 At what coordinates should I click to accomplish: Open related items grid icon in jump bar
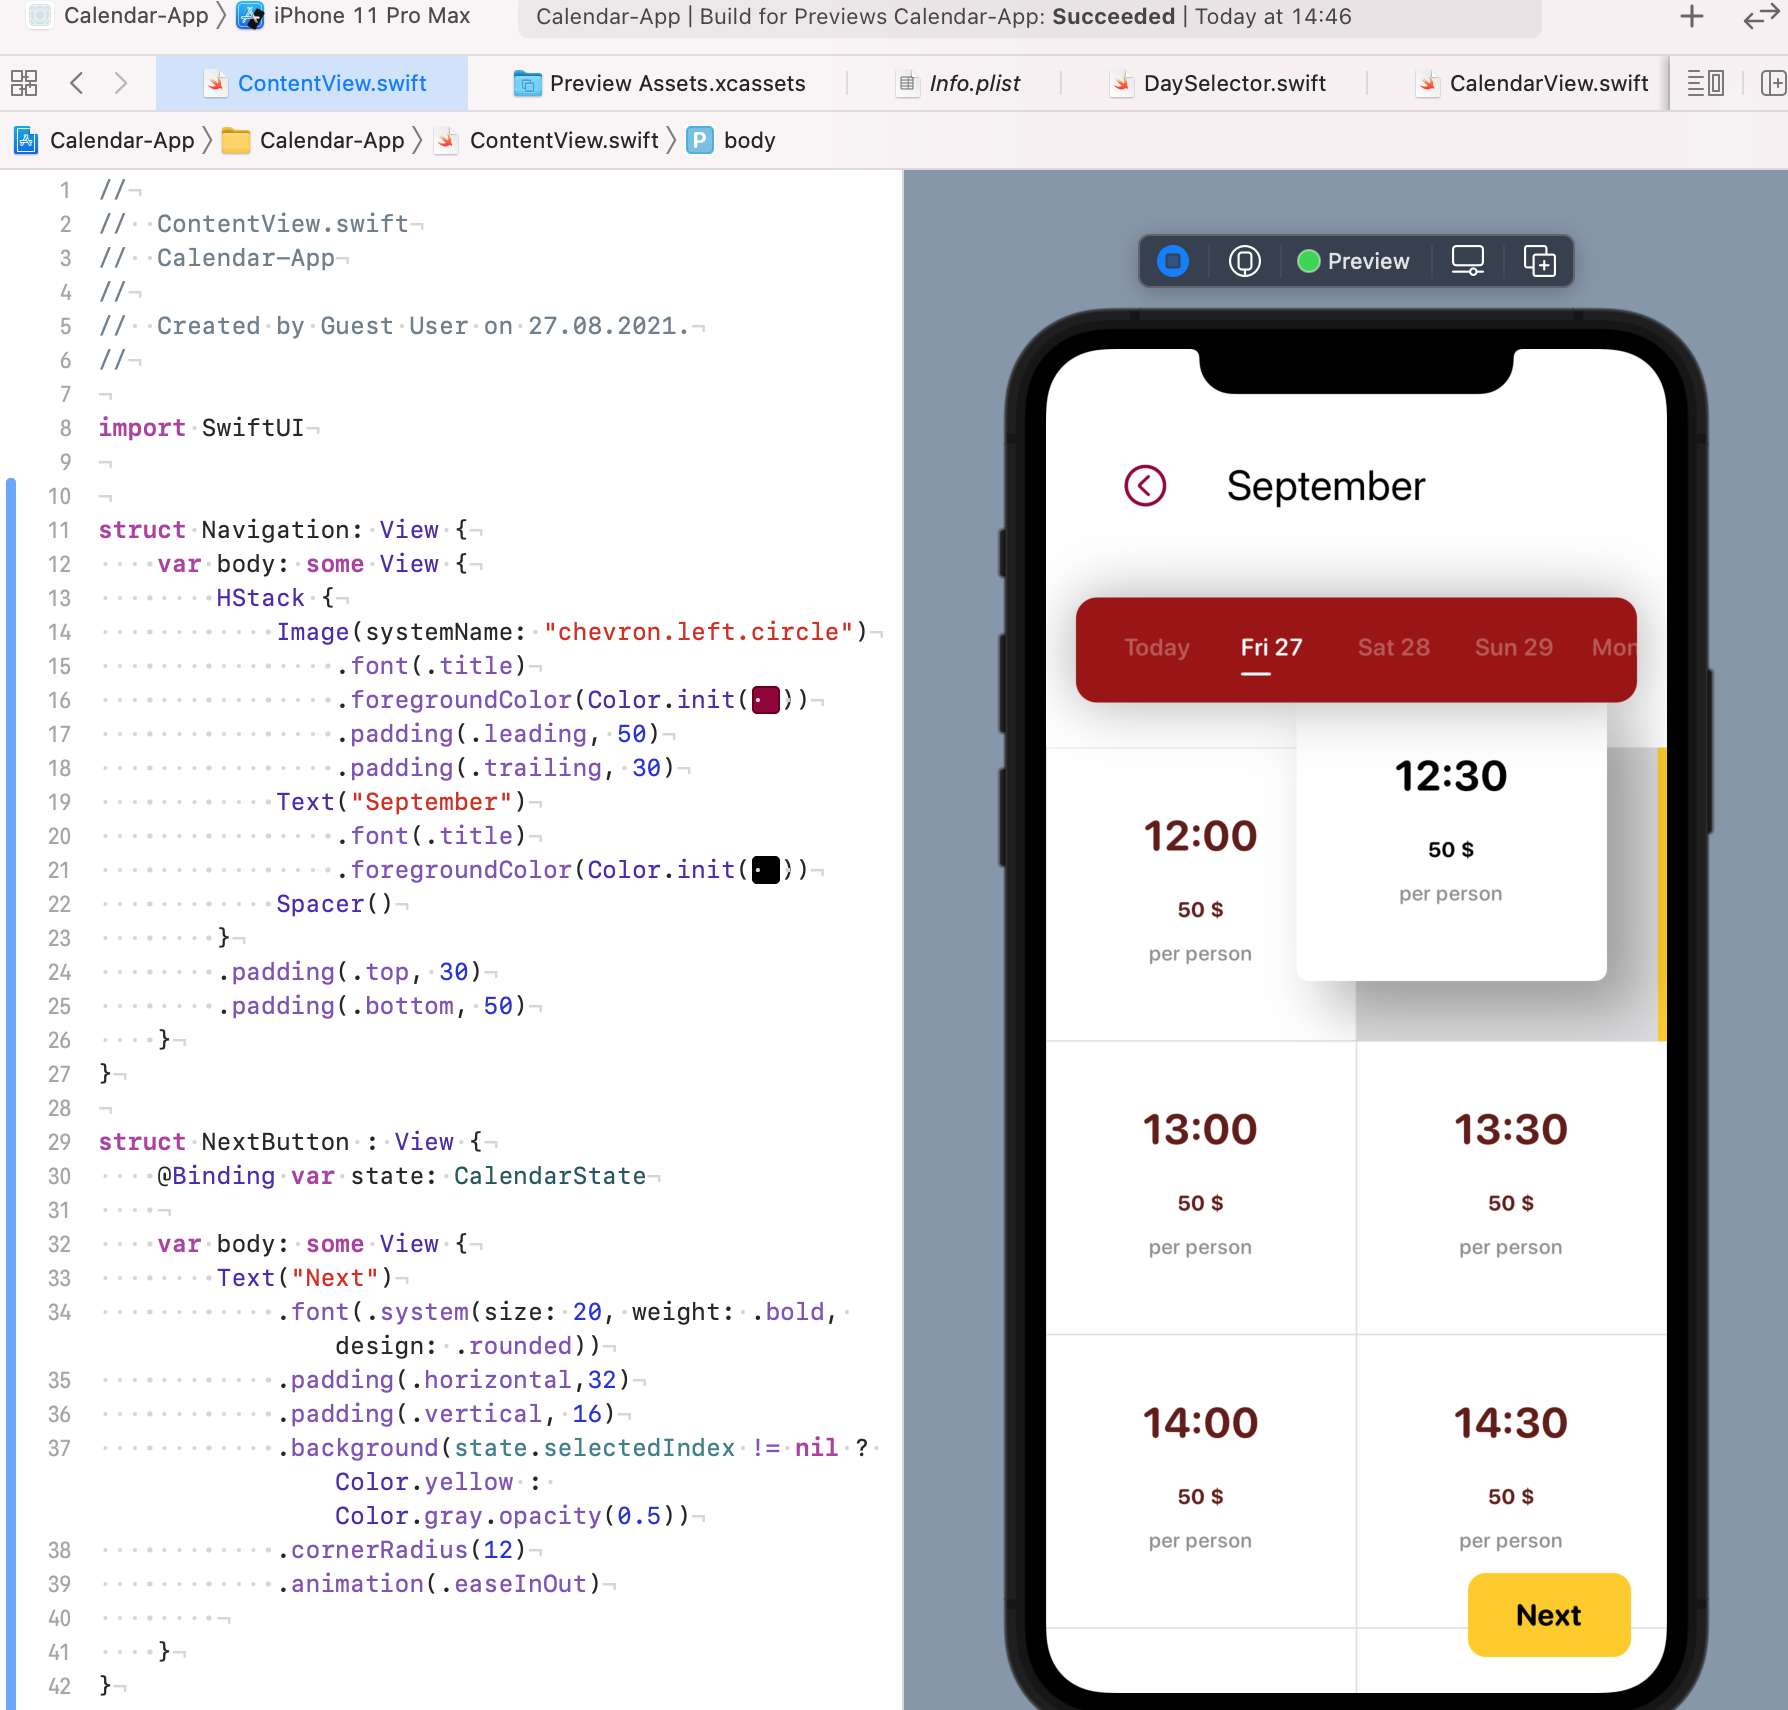tap(23, 83)
